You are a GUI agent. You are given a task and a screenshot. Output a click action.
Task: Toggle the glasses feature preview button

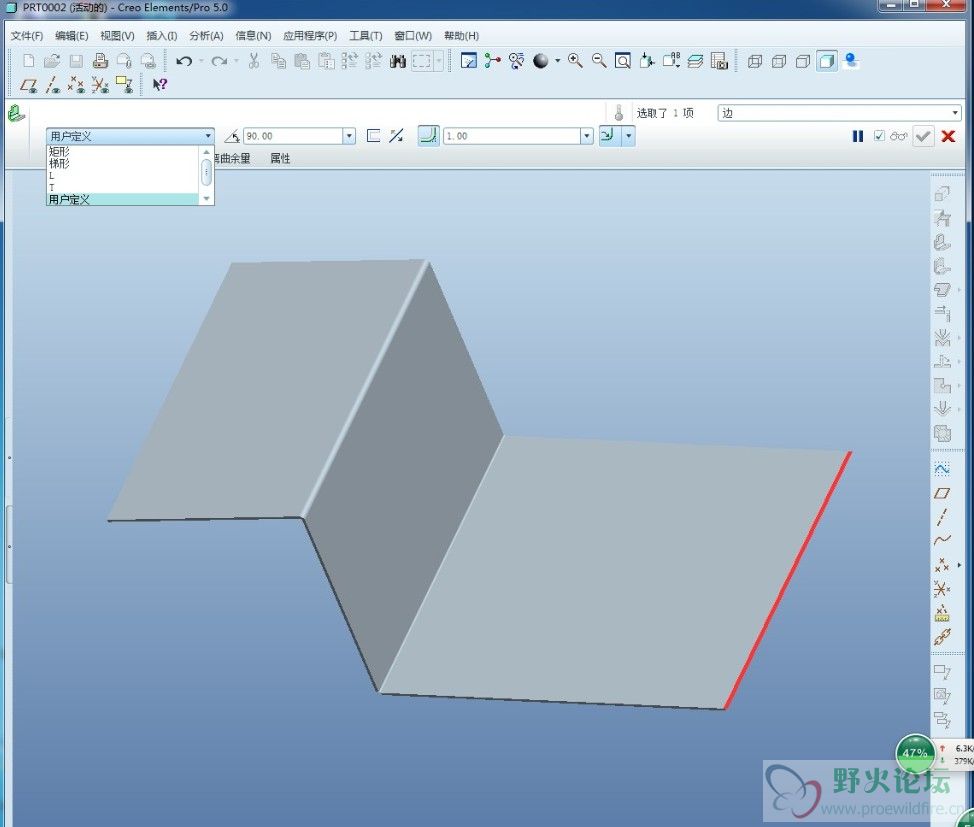(x=898, y=136)
